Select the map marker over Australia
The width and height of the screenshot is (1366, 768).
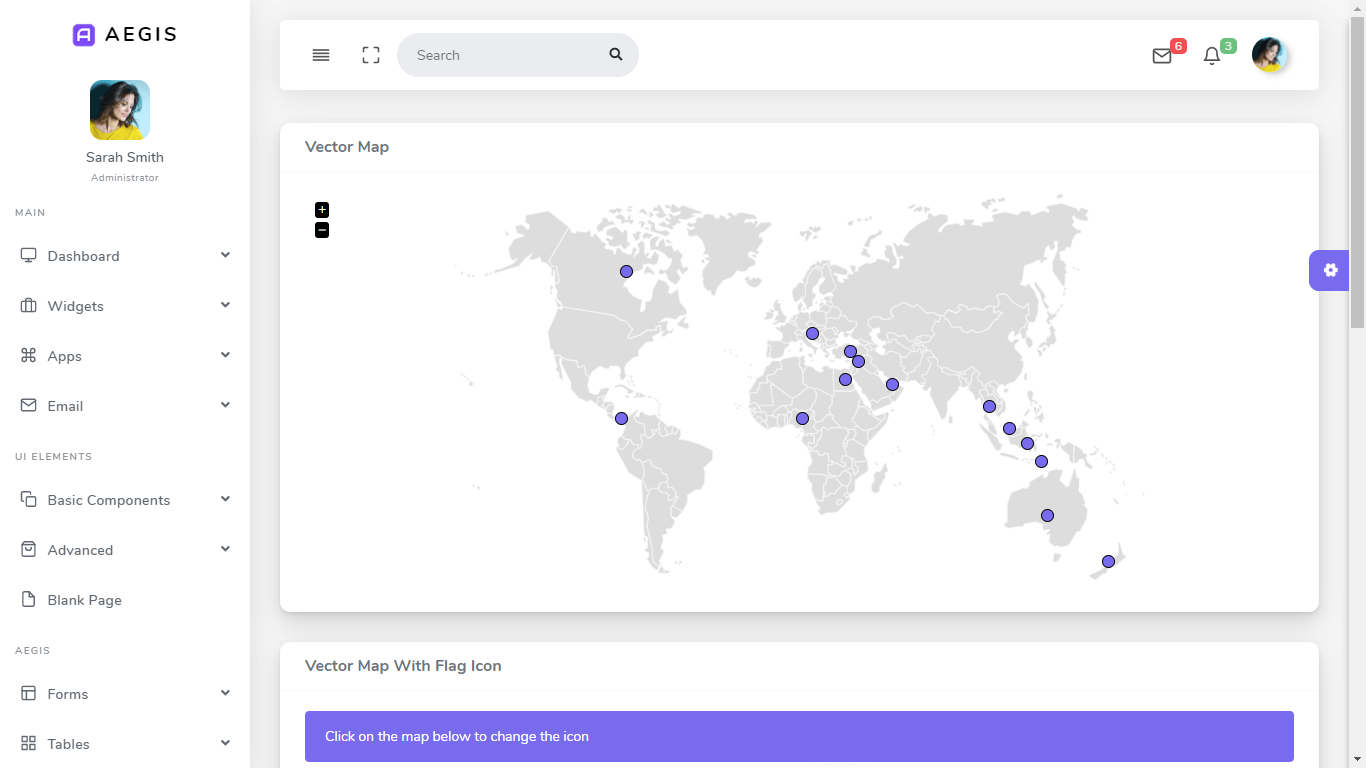tap(1047, 516)
